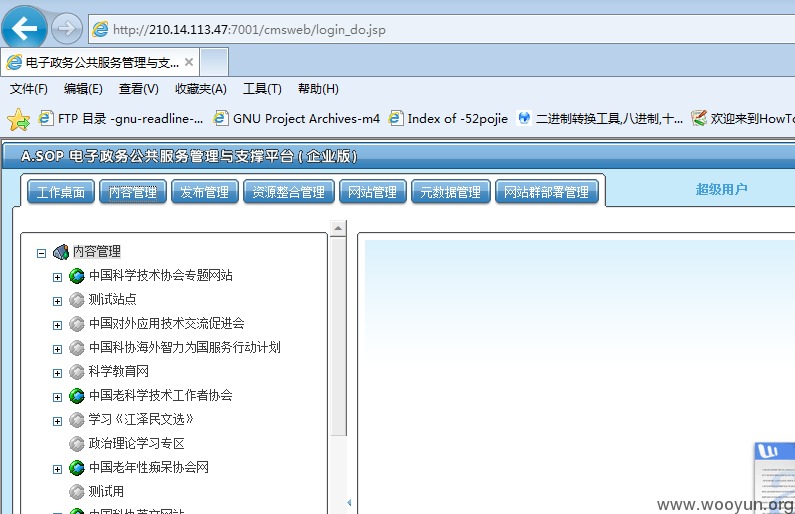
Task: Select 科学教育网 in the content tree
Action: tap(119, 372)
